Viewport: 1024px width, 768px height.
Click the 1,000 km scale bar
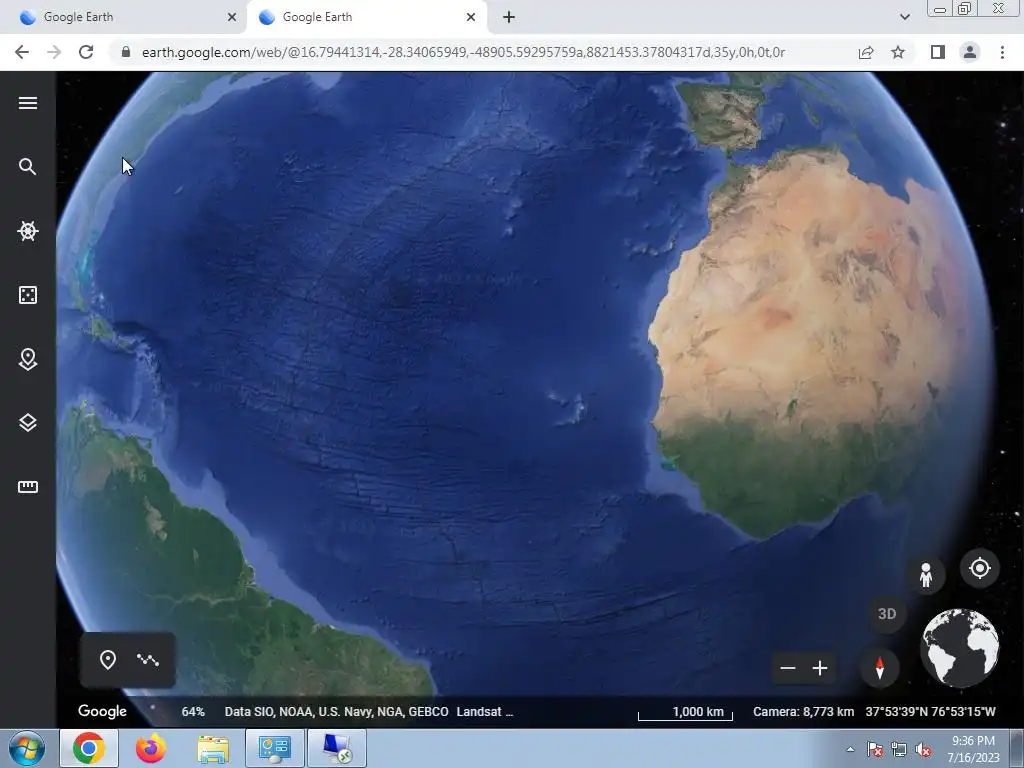685,712
